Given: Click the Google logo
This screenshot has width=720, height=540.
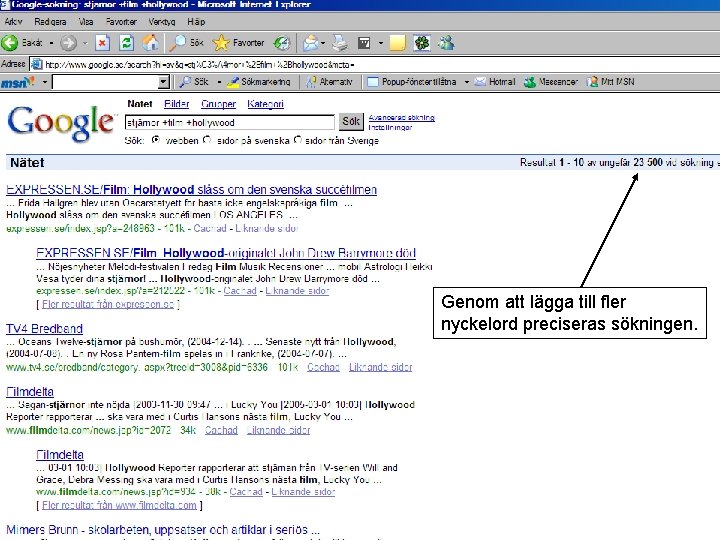Looking at the screenshot, I should [x=60, y=123].
